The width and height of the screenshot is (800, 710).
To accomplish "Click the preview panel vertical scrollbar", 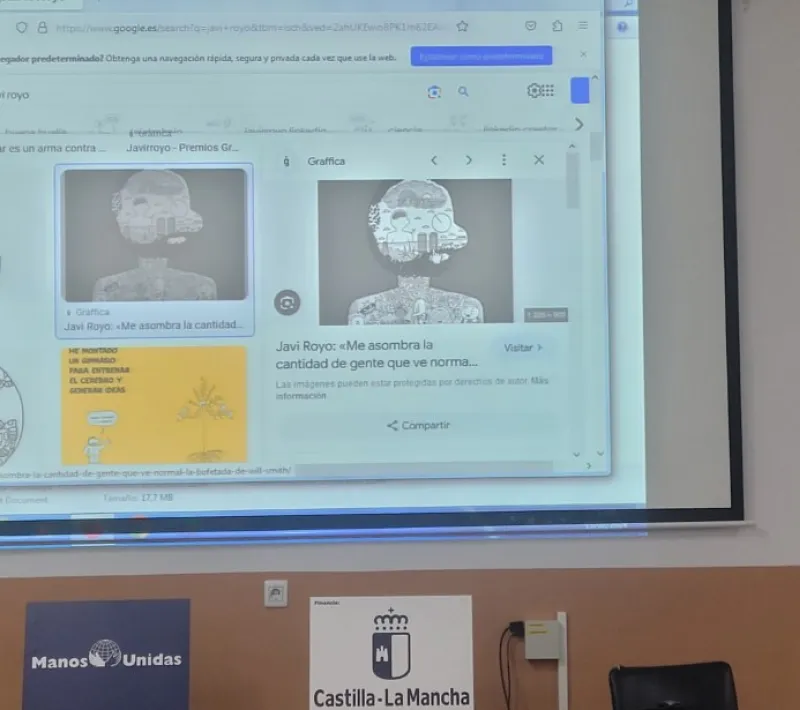I will (x=572, y=180).
